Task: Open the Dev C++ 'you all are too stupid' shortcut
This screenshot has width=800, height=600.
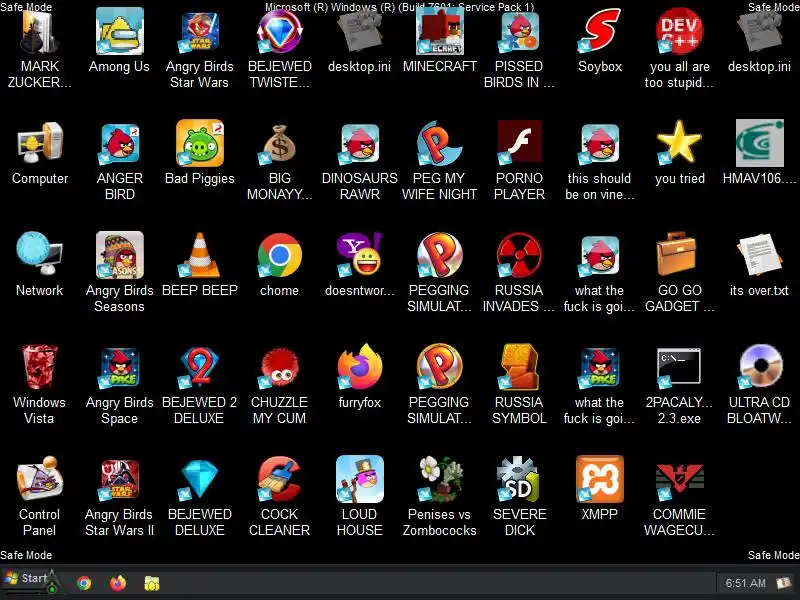Action: [679, 32]
